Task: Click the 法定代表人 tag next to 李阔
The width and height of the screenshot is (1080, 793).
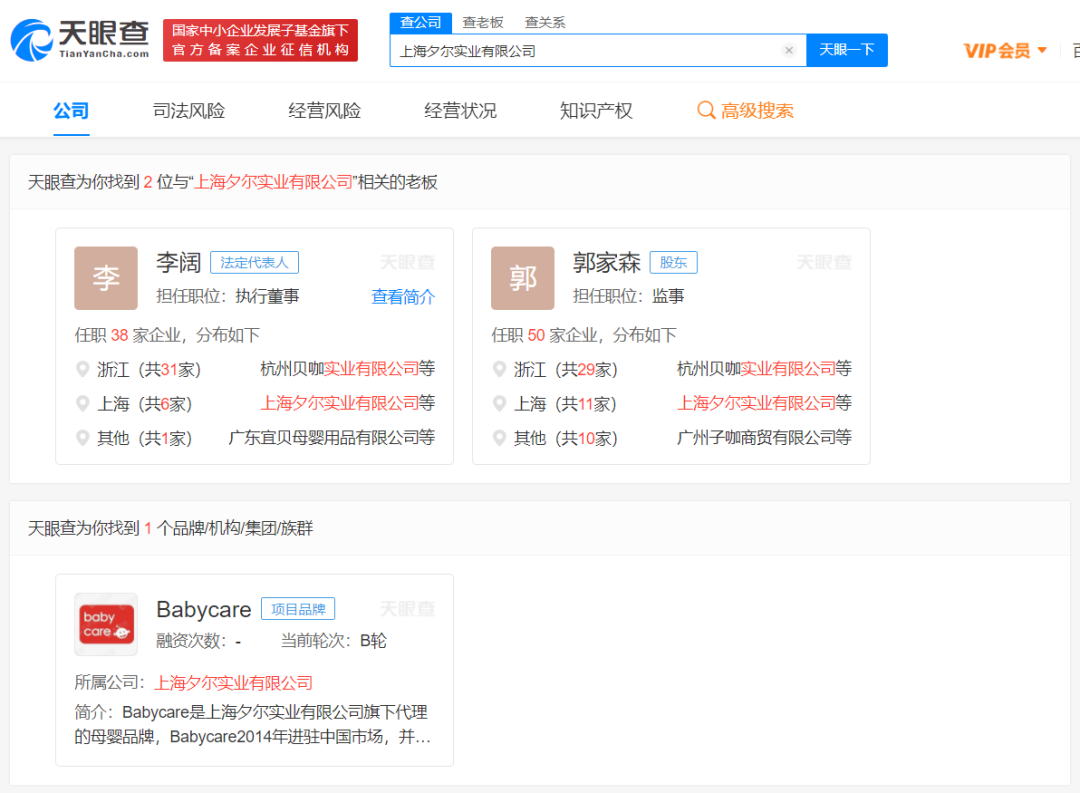Action: click(x=254, y=261)
